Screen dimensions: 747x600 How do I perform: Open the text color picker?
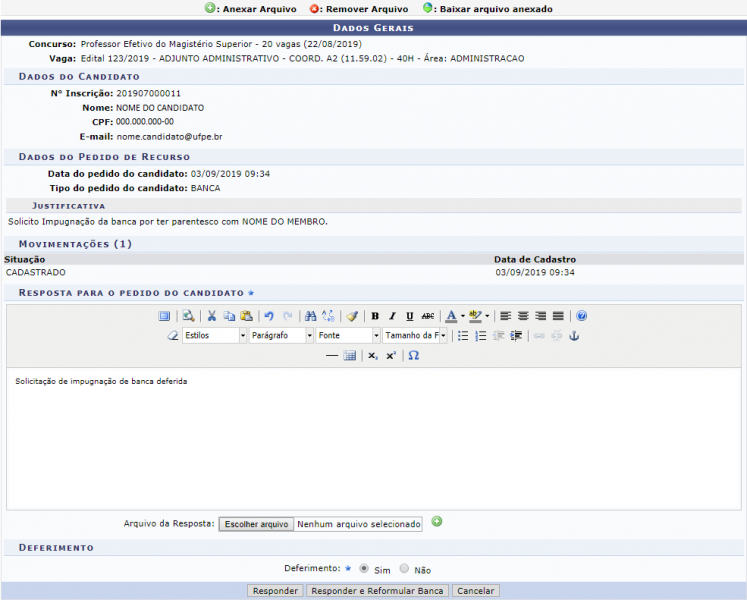pyautogui.click(x=451, y=316)
